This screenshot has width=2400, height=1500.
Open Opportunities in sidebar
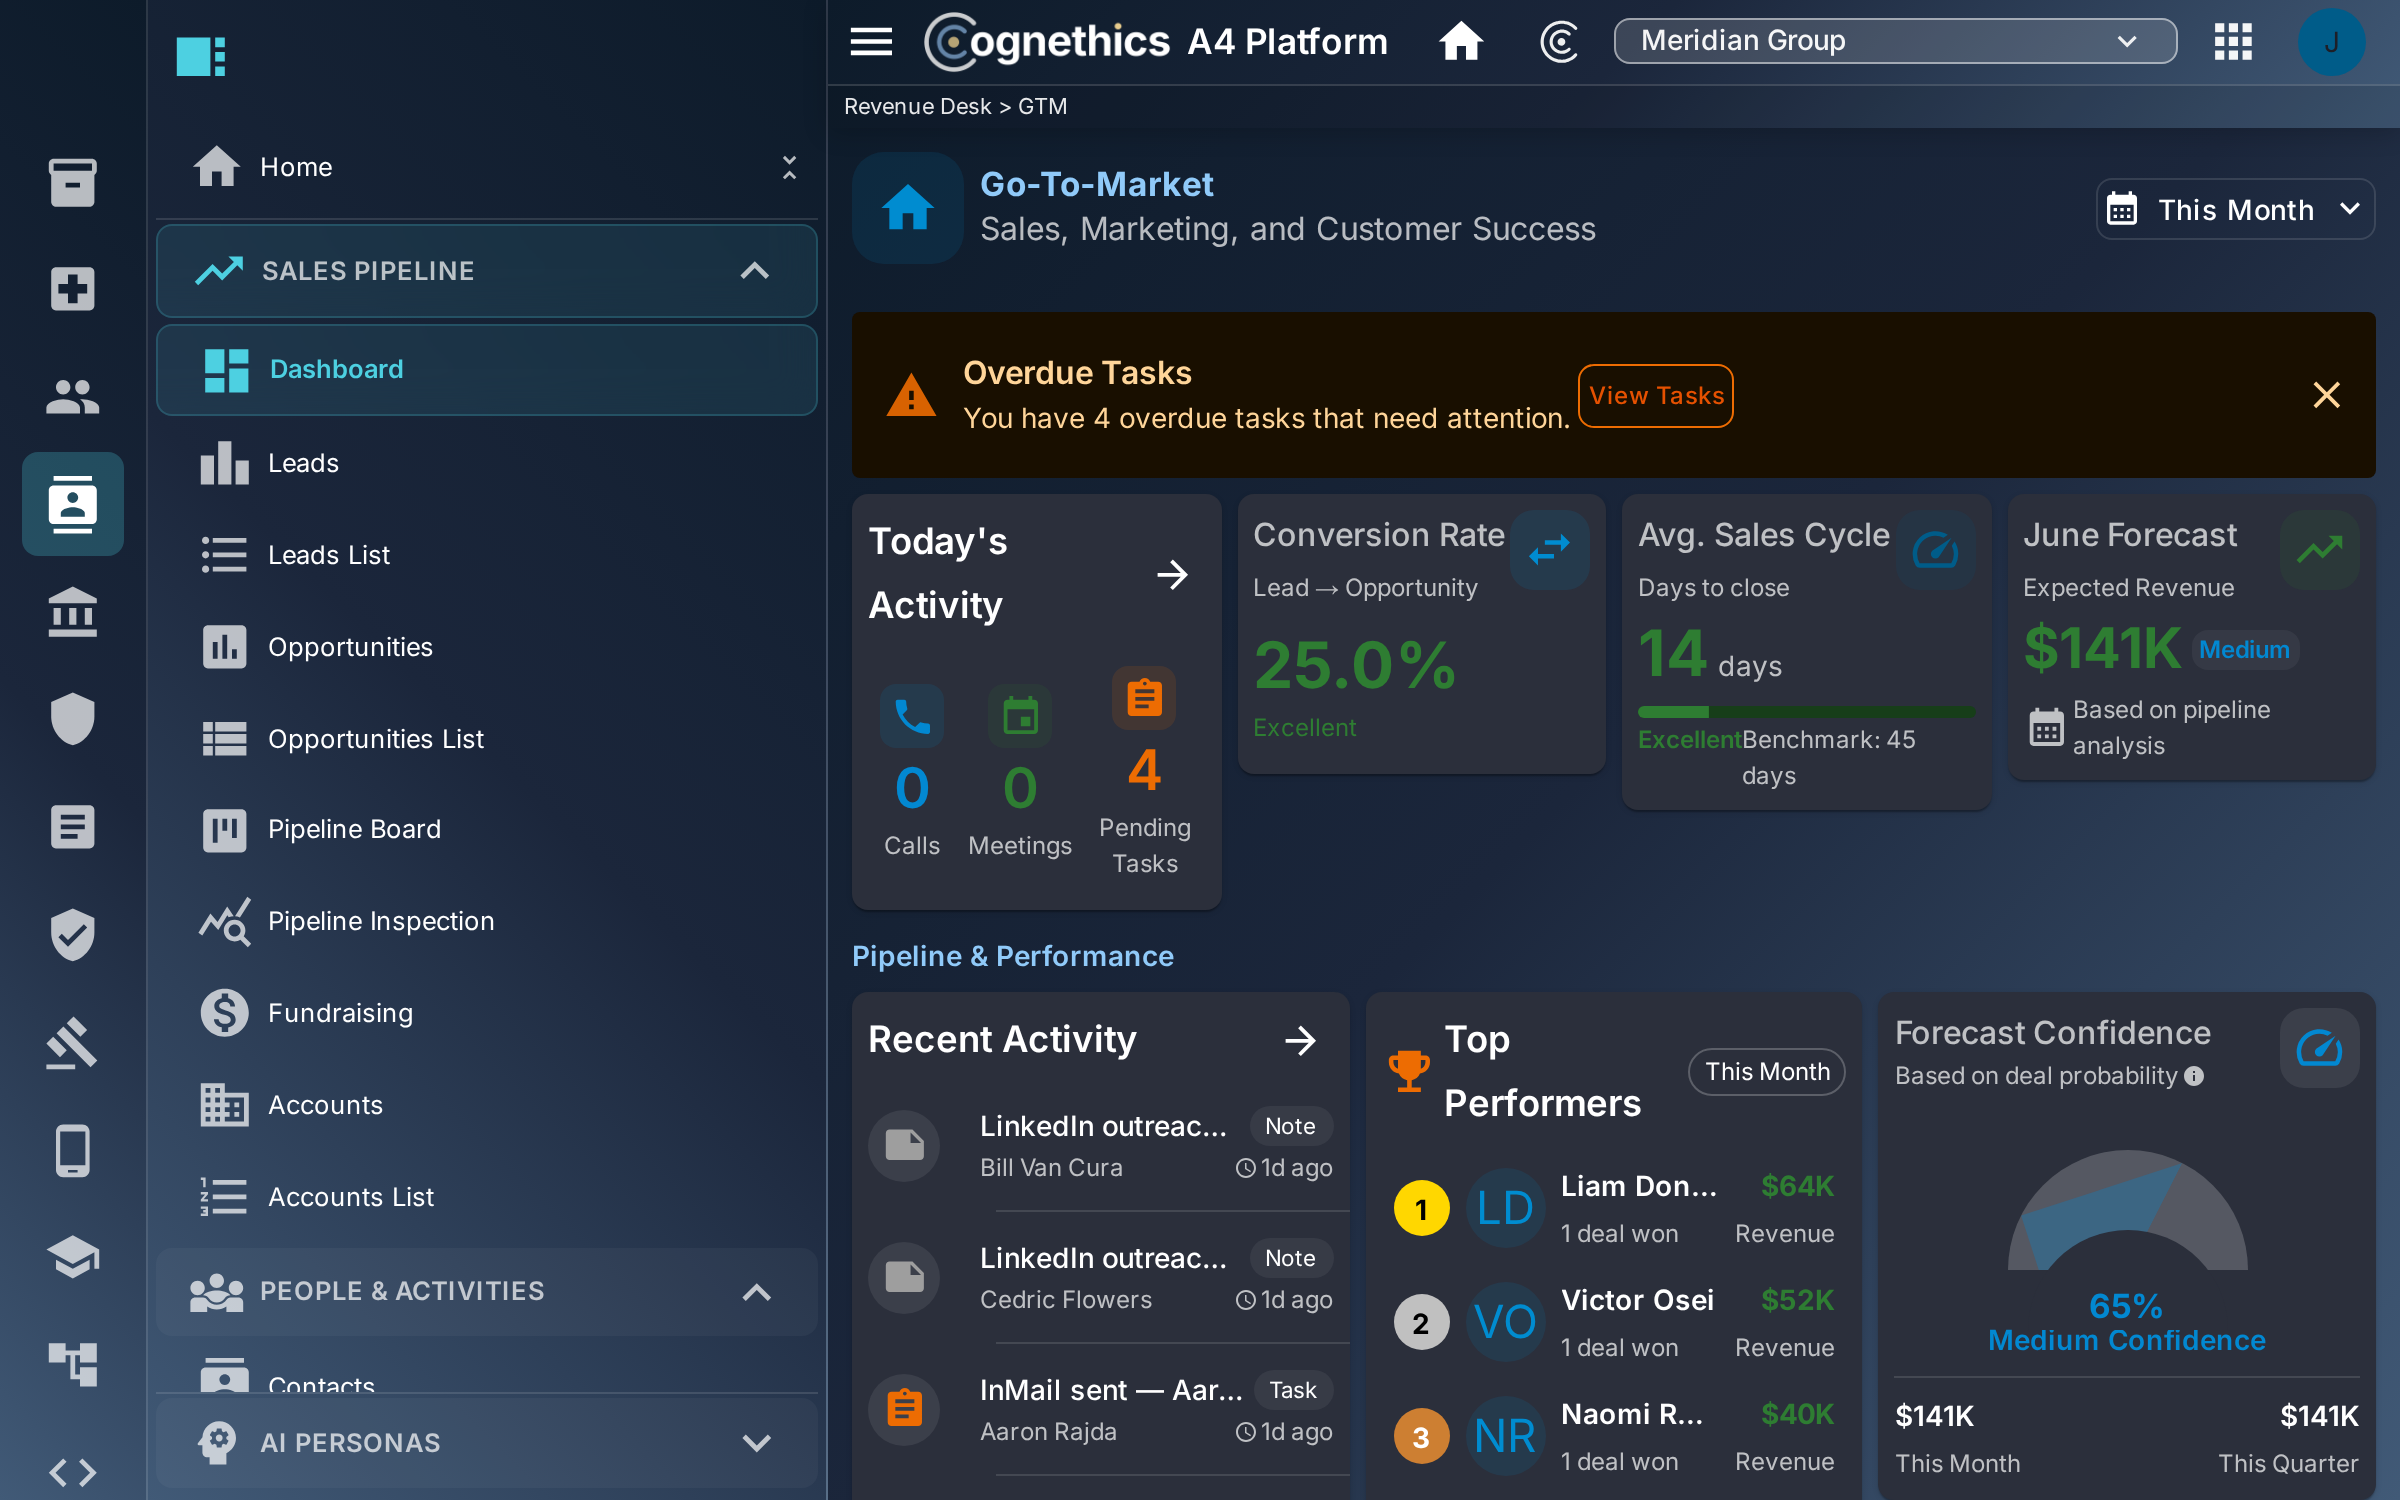click(487, 647)
